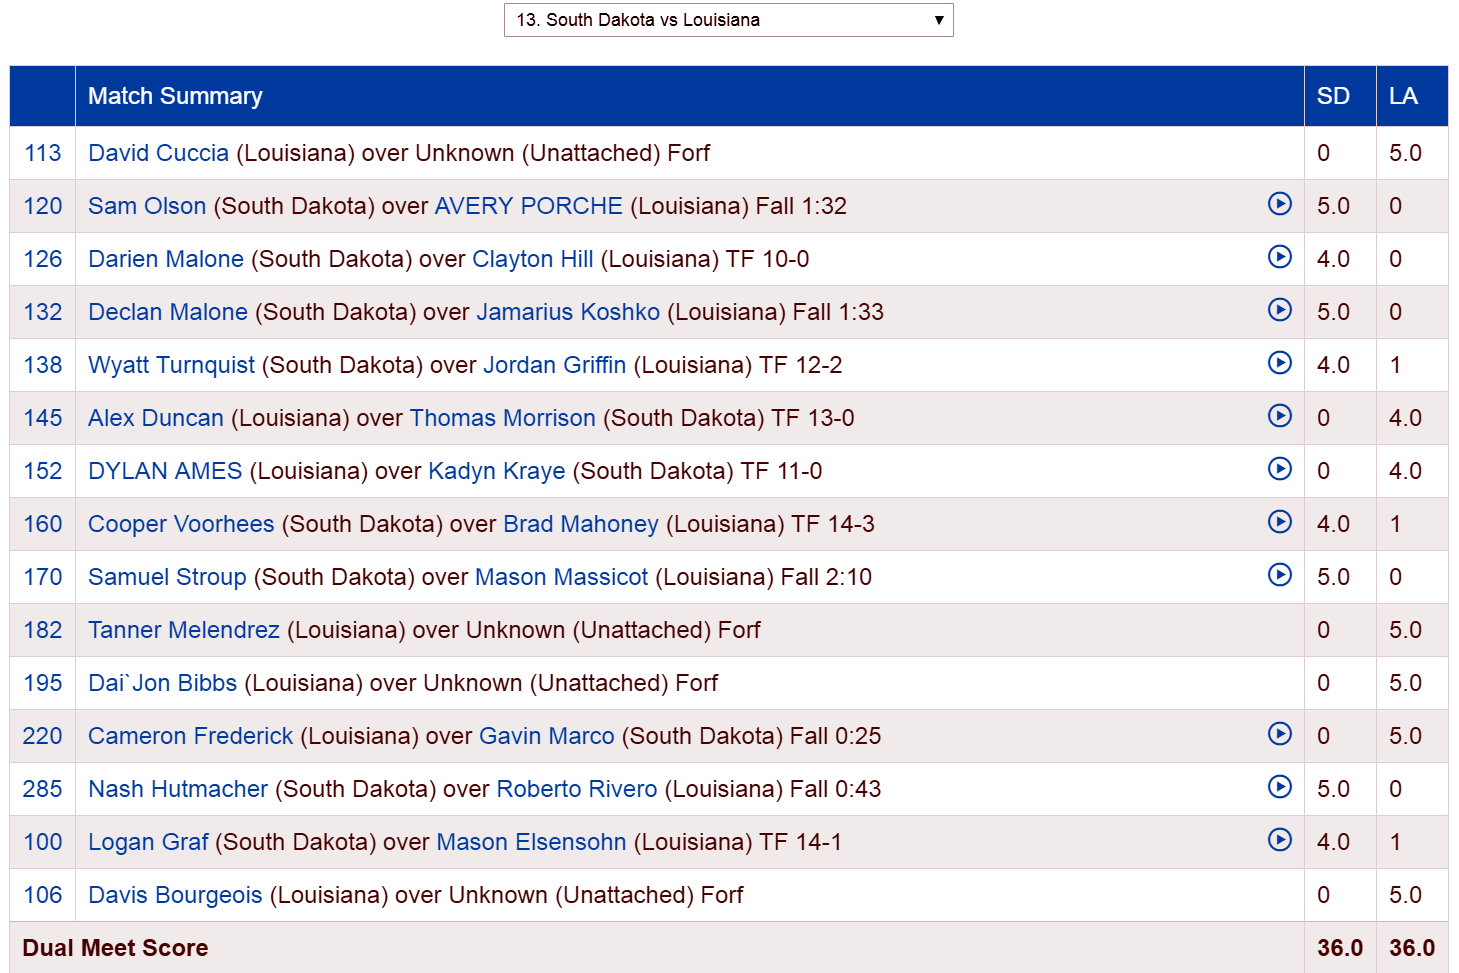Select weight class 120
This screenshot has height=973, width=1459.
pos(43,206)
